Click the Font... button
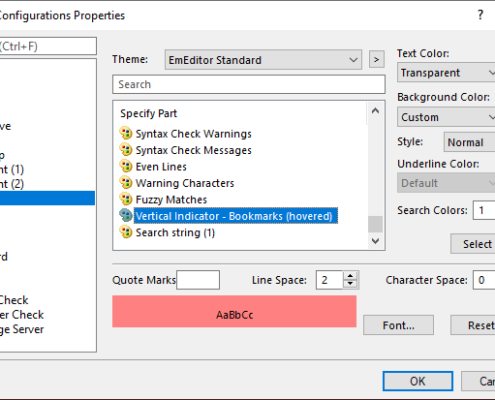 pos(398,325)
